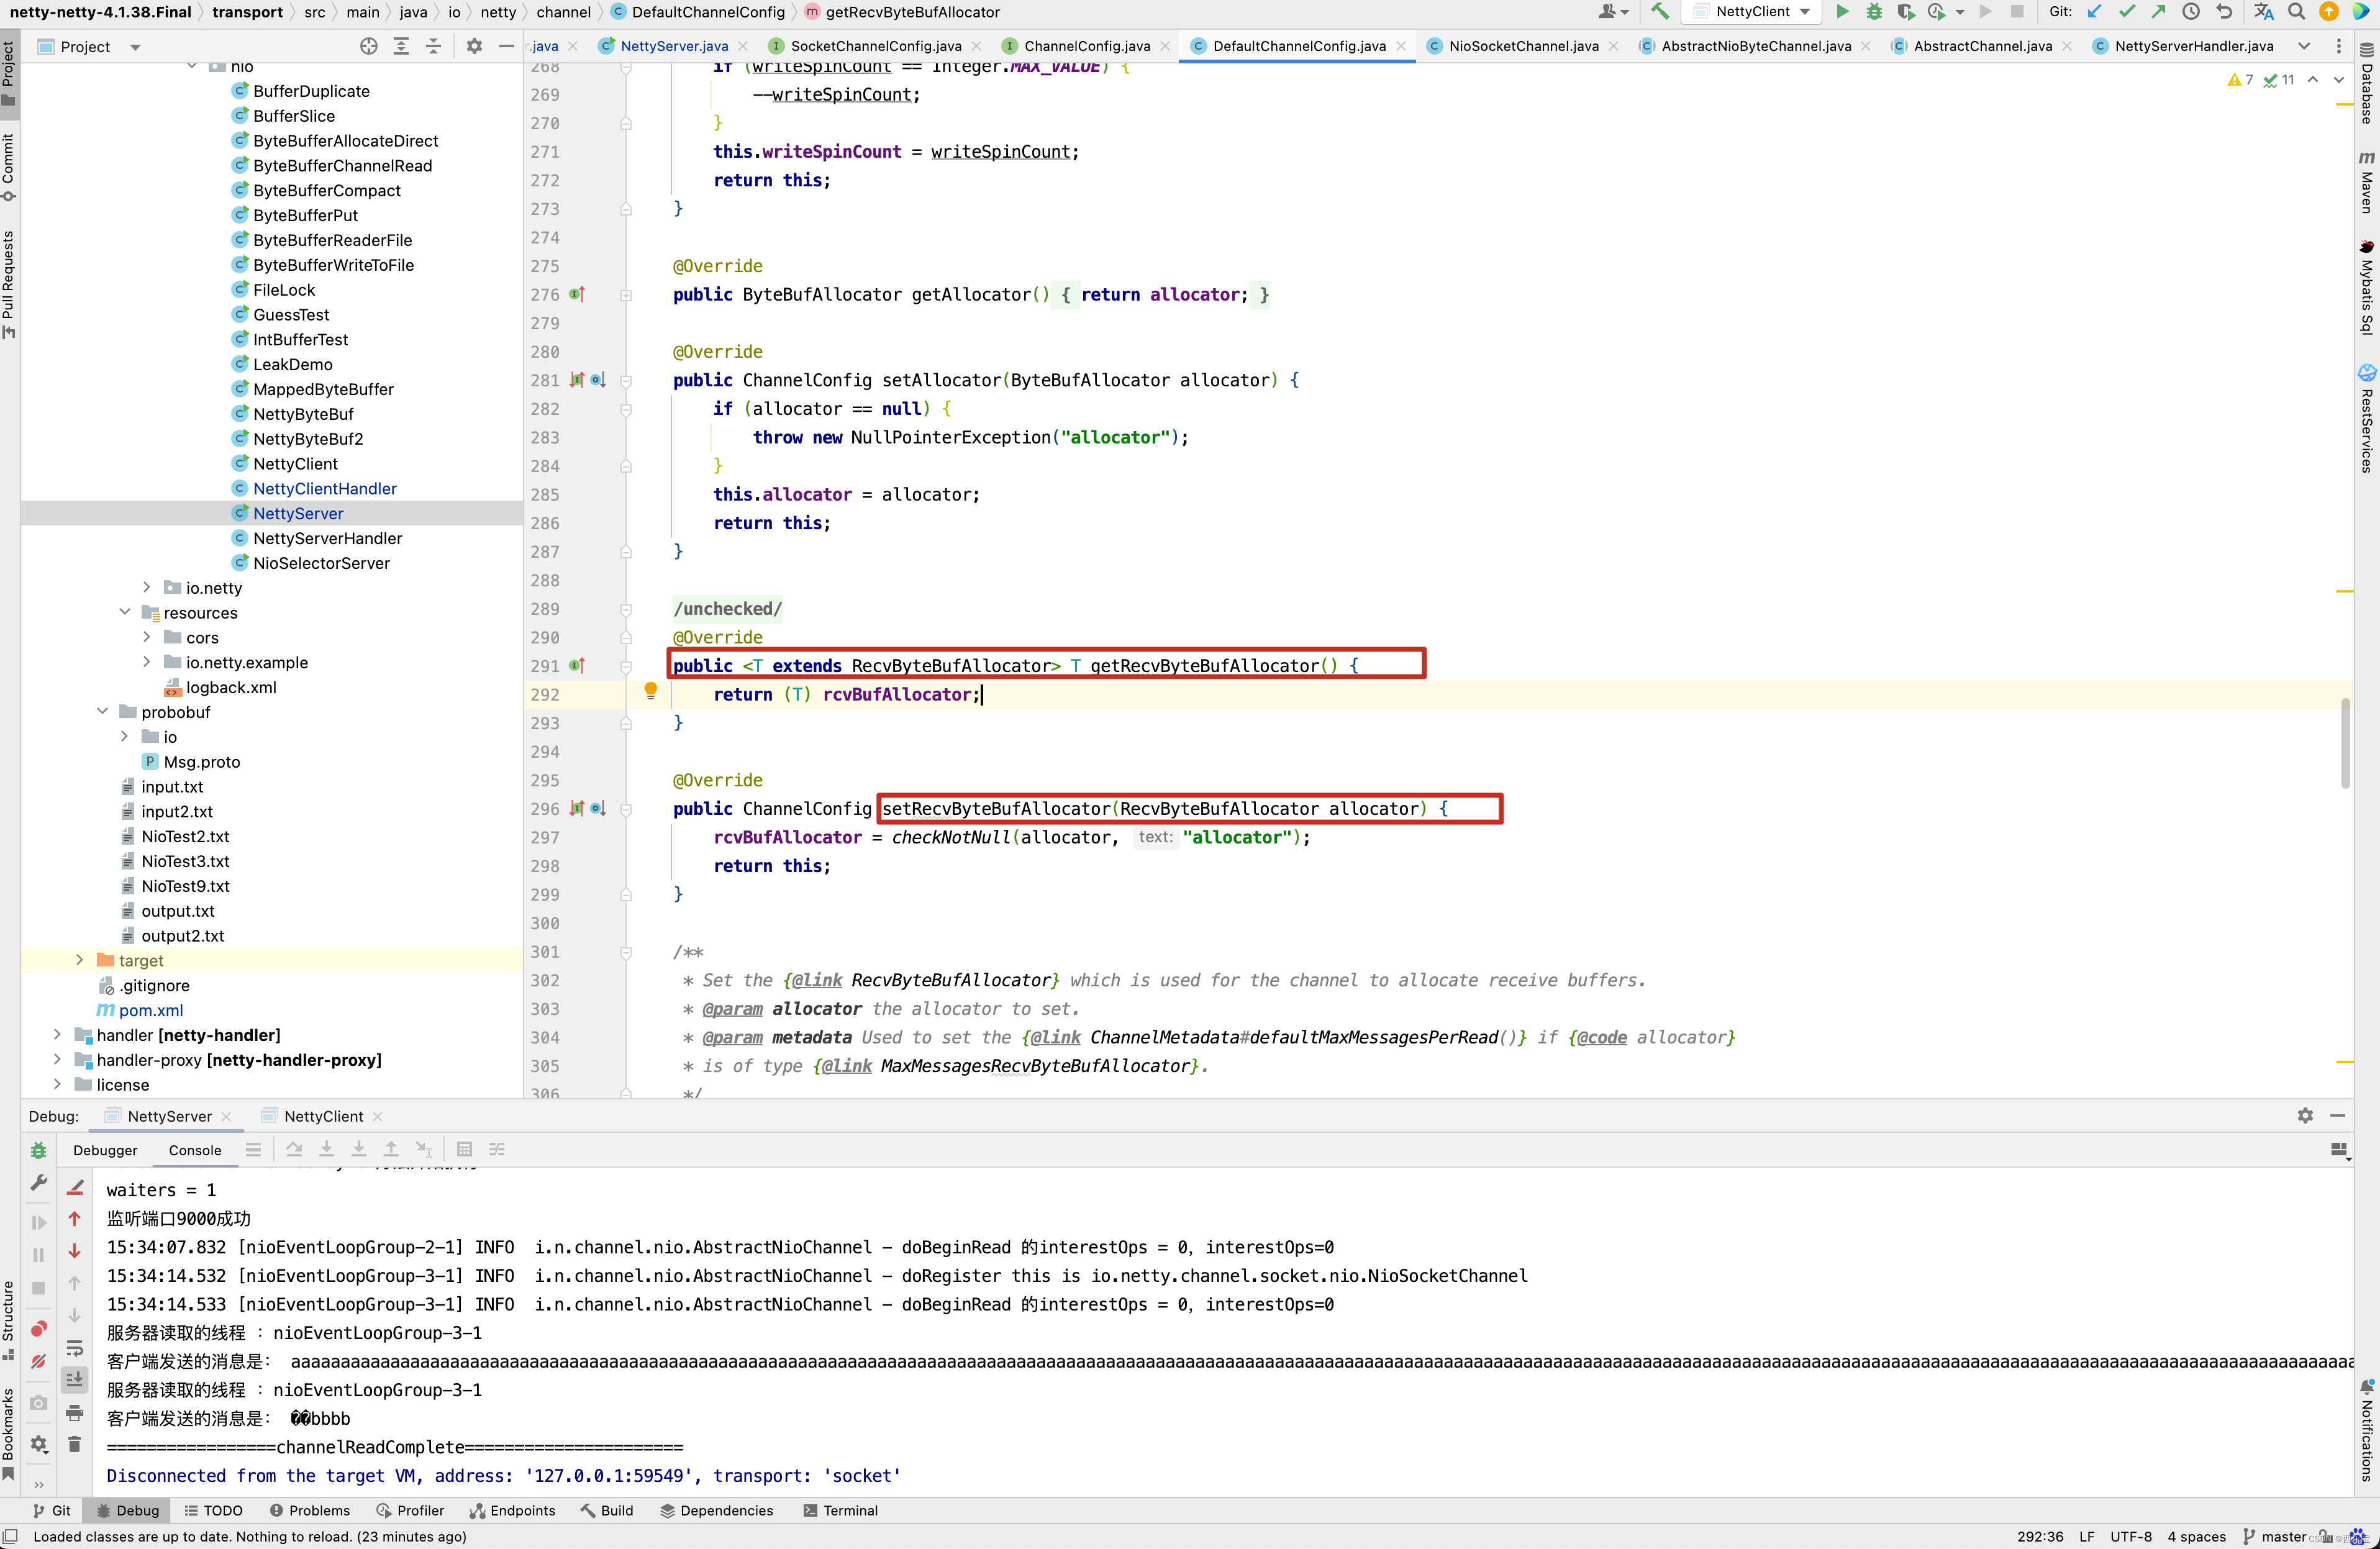Open the NettyClient run configuration dropdown
This screenshot has height=1549, width=2380.
[1753, 12]
